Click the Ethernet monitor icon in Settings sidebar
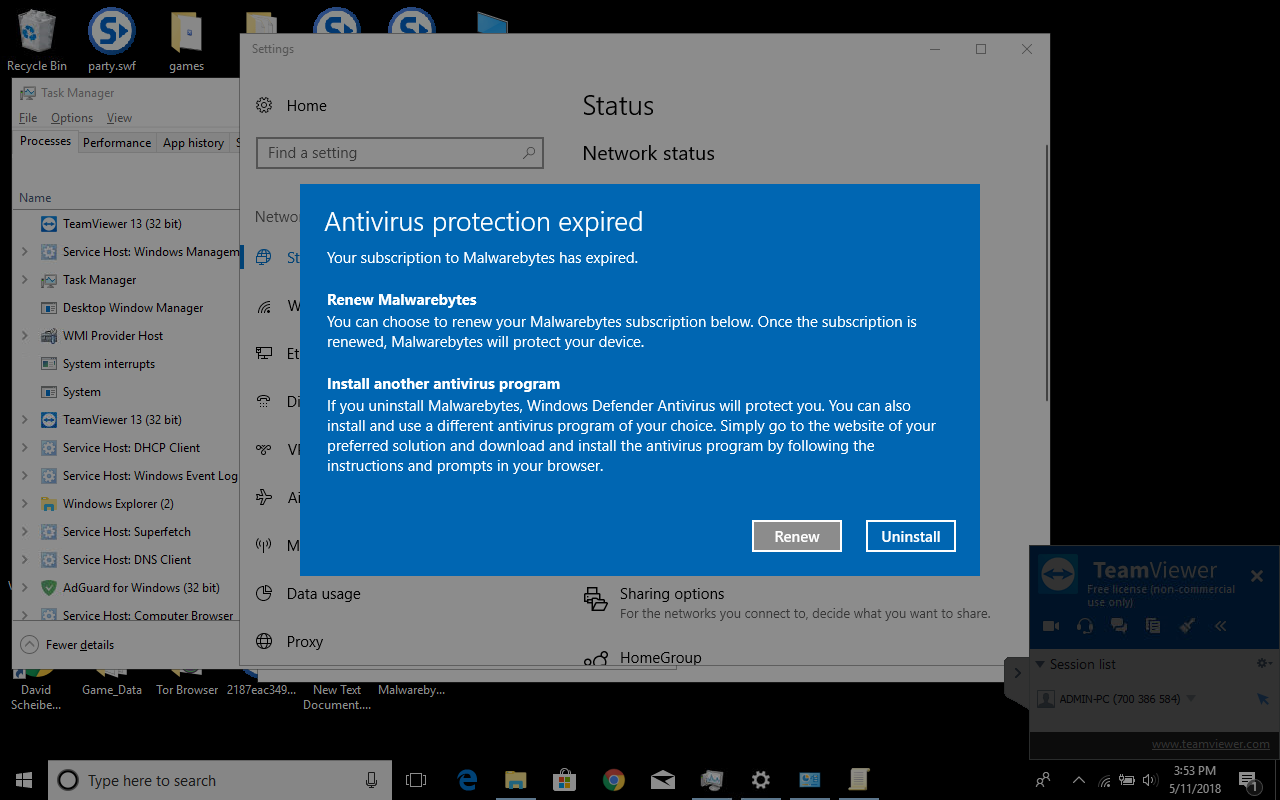Viewport: 1280px width, 800px height. (264, 354)
